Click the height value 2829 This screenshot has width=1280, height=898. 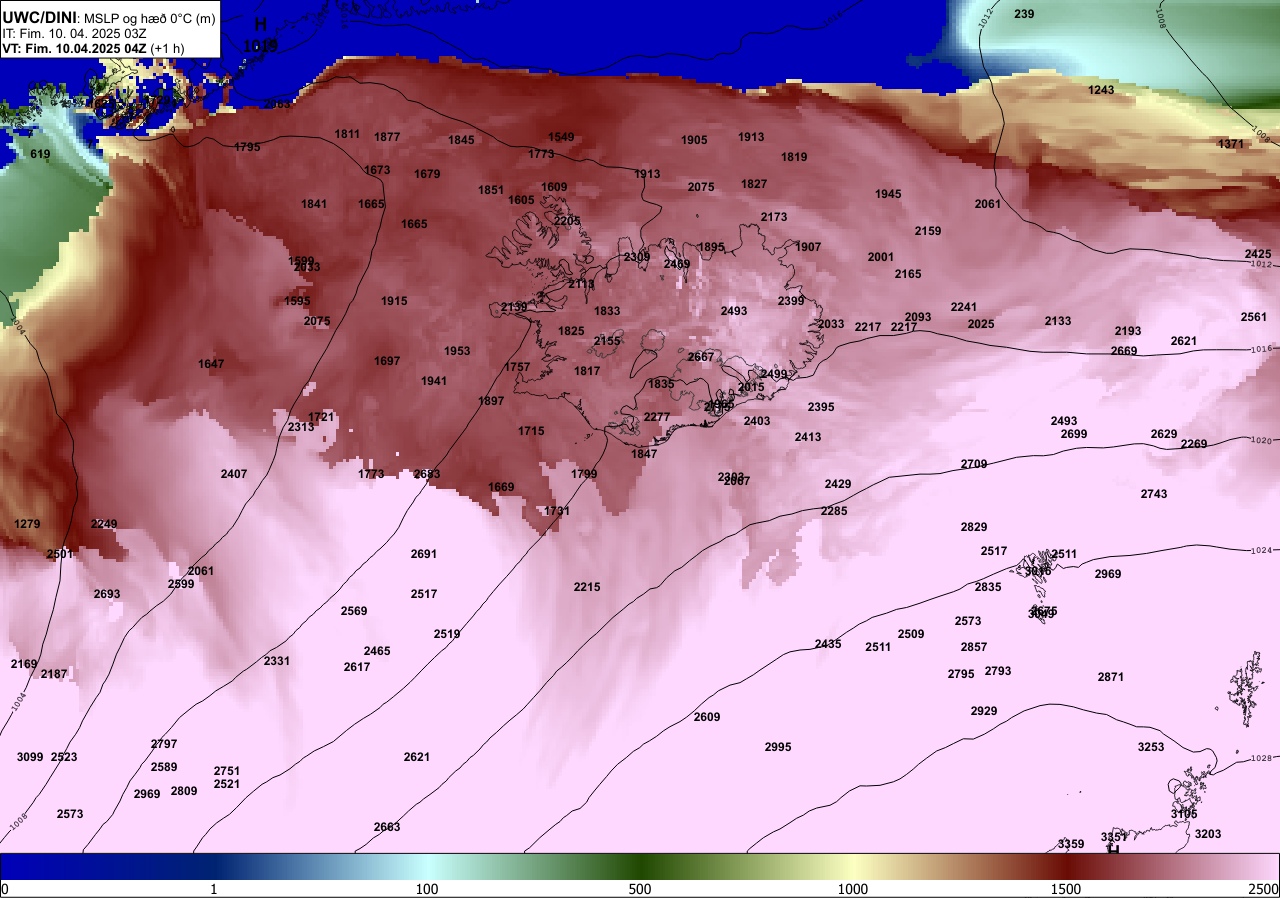tap(974, 527)
